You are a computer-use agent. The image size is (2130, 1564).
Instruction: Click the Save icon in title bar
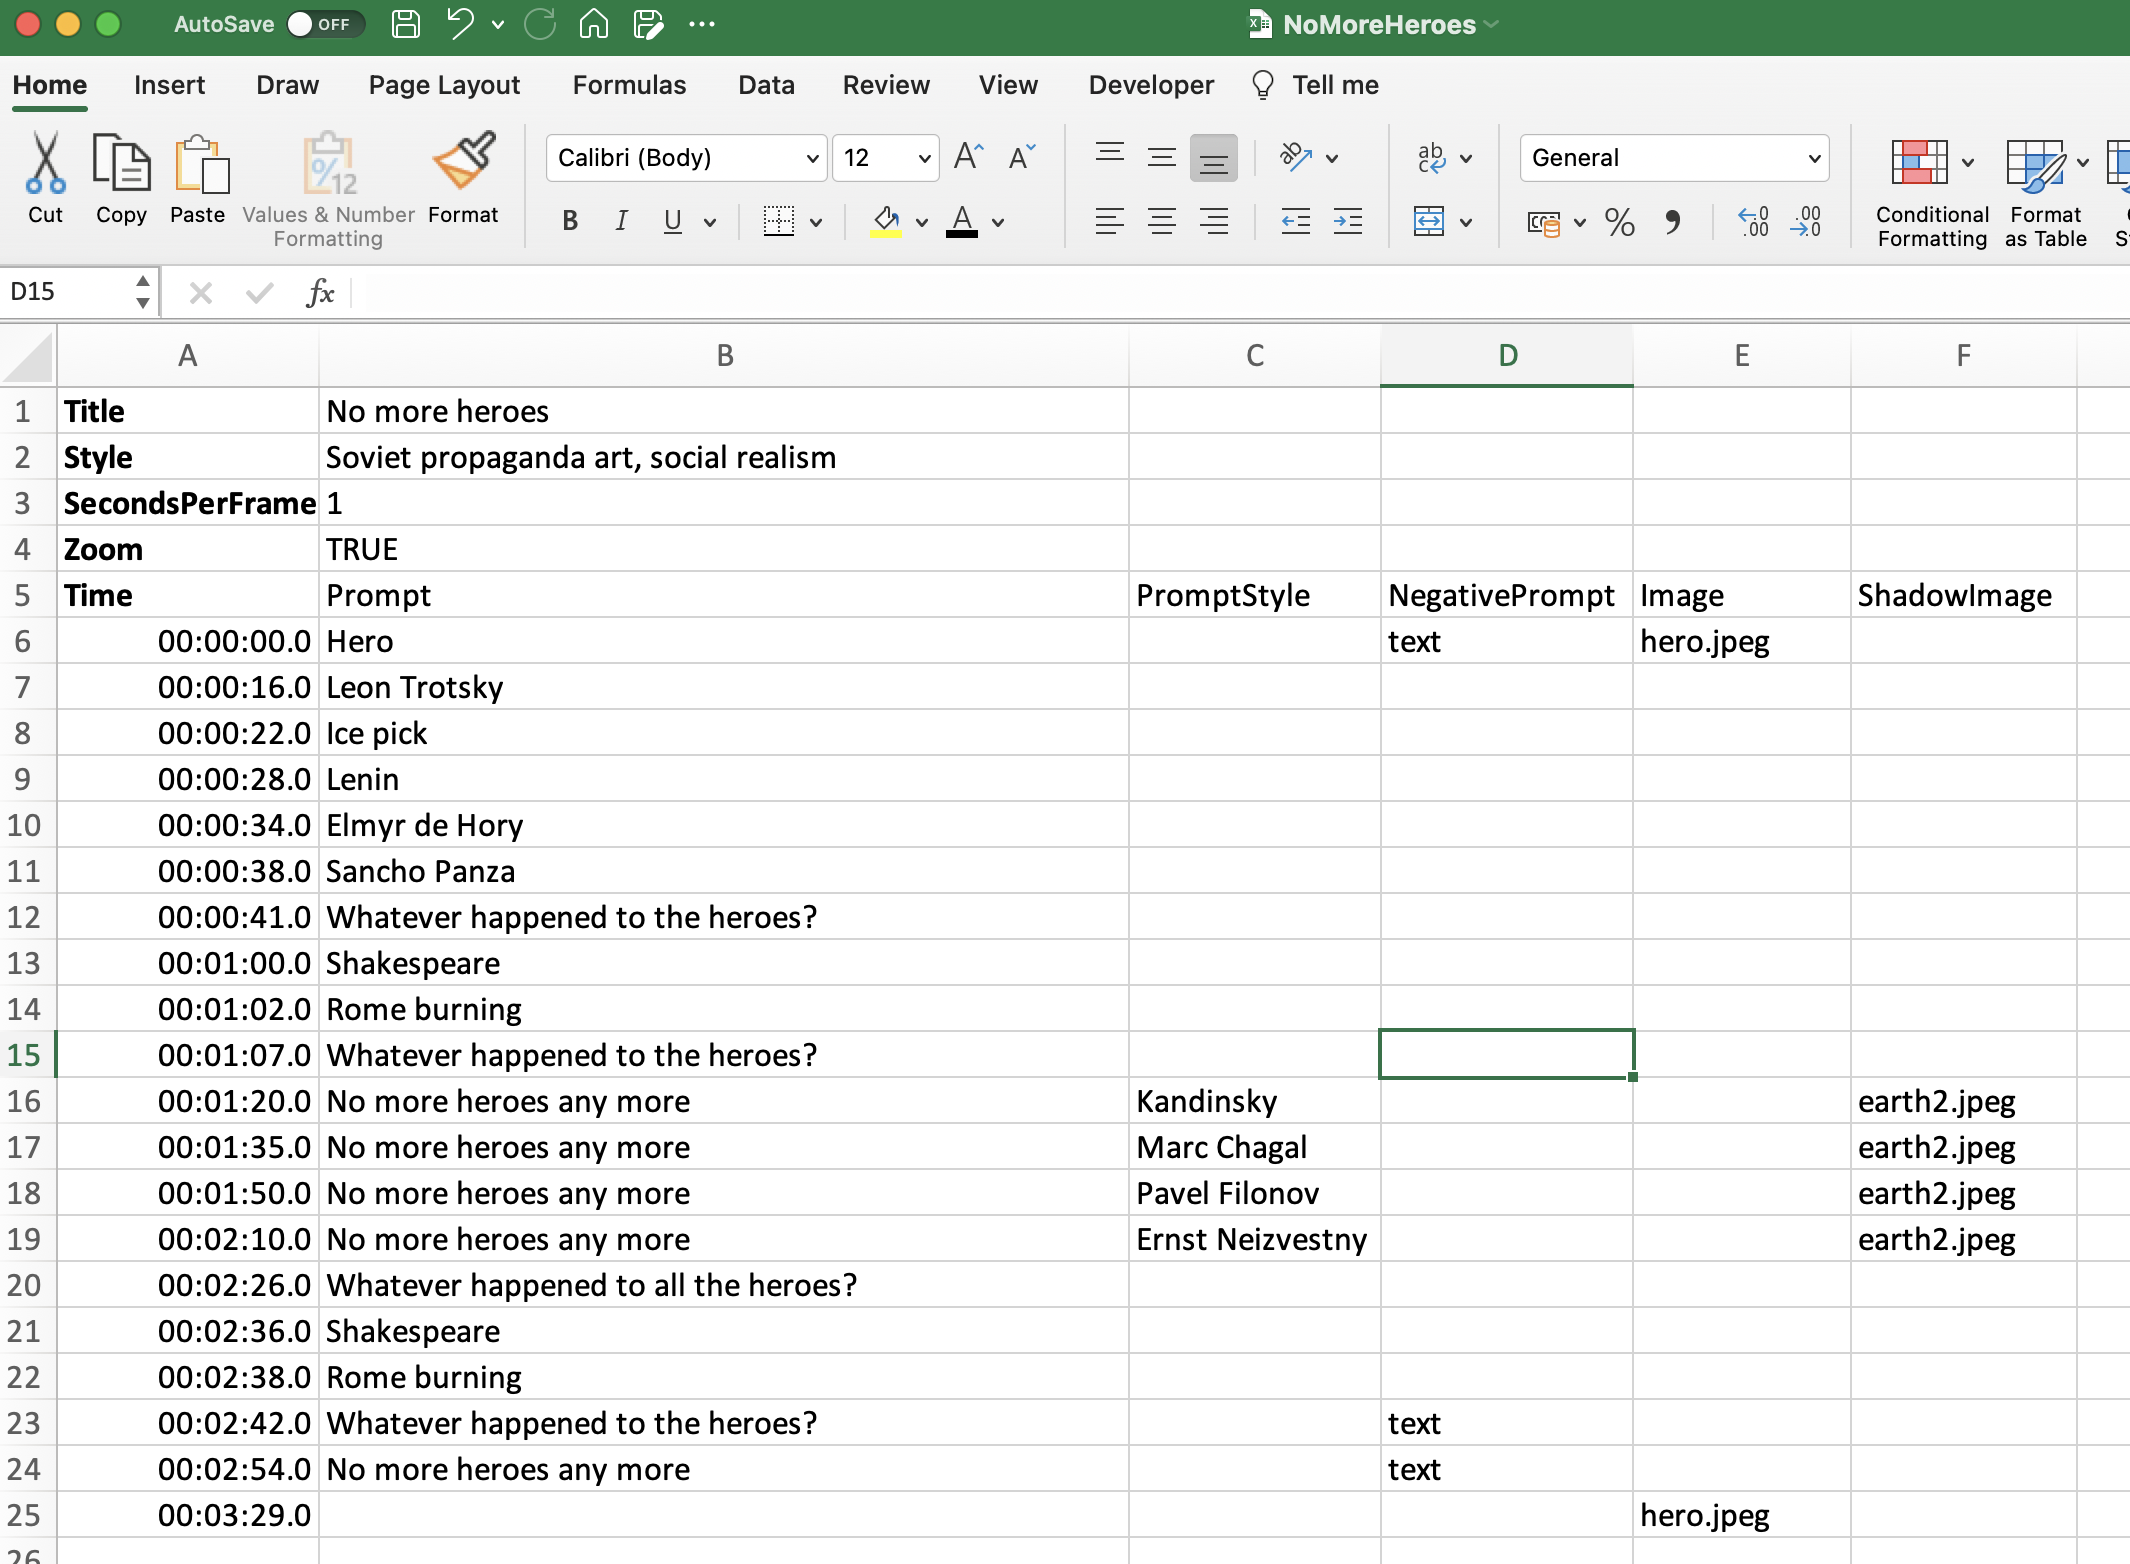coord(405,24)
